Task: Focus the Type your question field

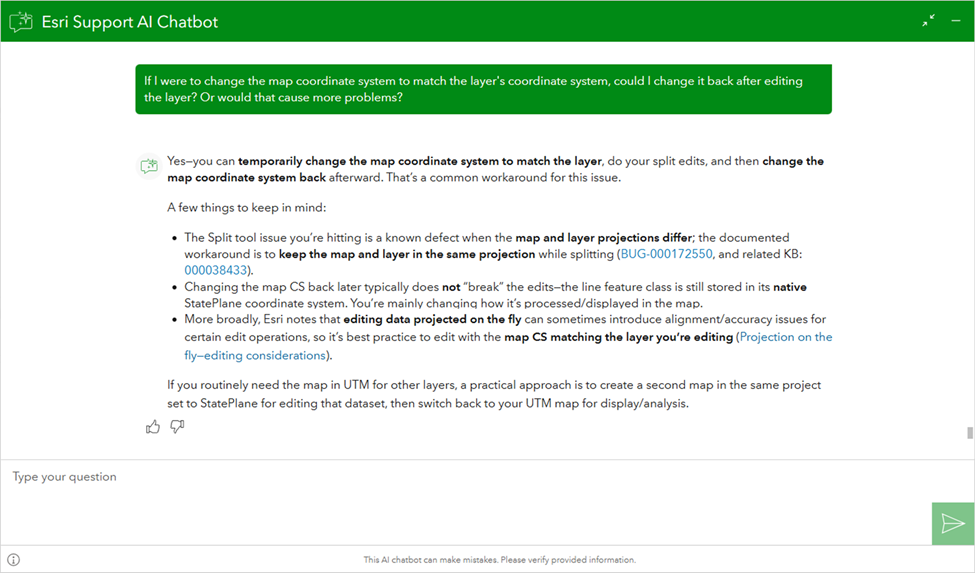Action: pyautogui.click(x=466, y=502)
